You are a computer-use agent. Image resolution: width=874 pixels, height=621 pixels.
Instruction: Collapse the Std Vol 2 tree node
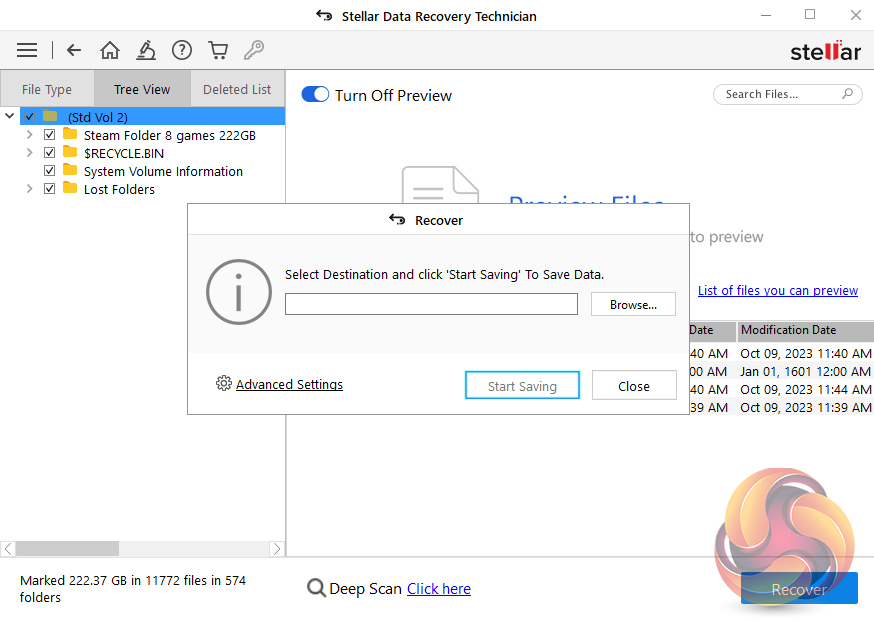[9, 116]
